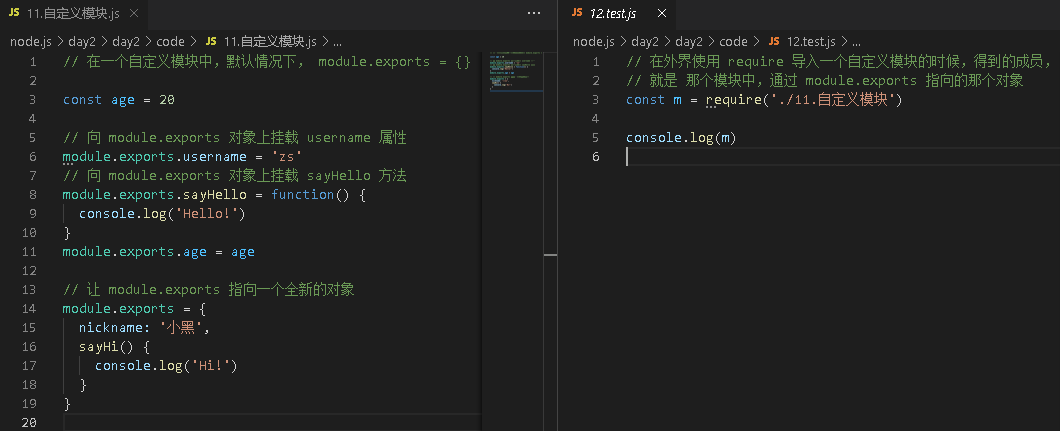Expand code breadcrumb in right editor
The image size is (1060, 431).
click(x=733, y=42)
